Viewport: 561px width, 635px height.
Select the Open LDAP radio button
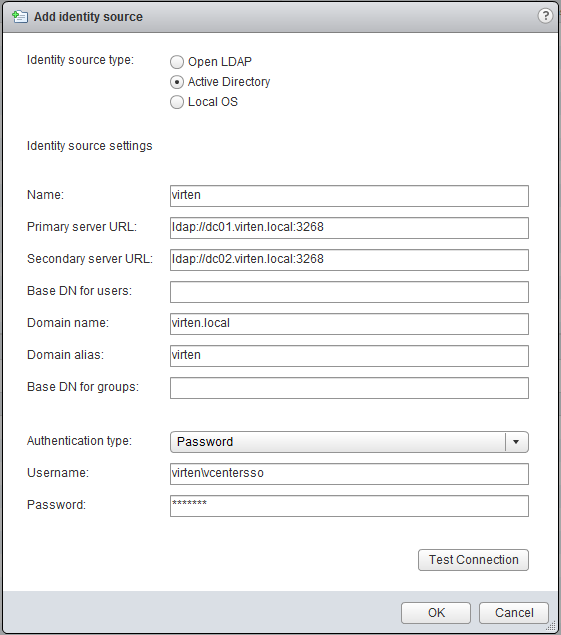pyautogui.click(x=177, y=62)
